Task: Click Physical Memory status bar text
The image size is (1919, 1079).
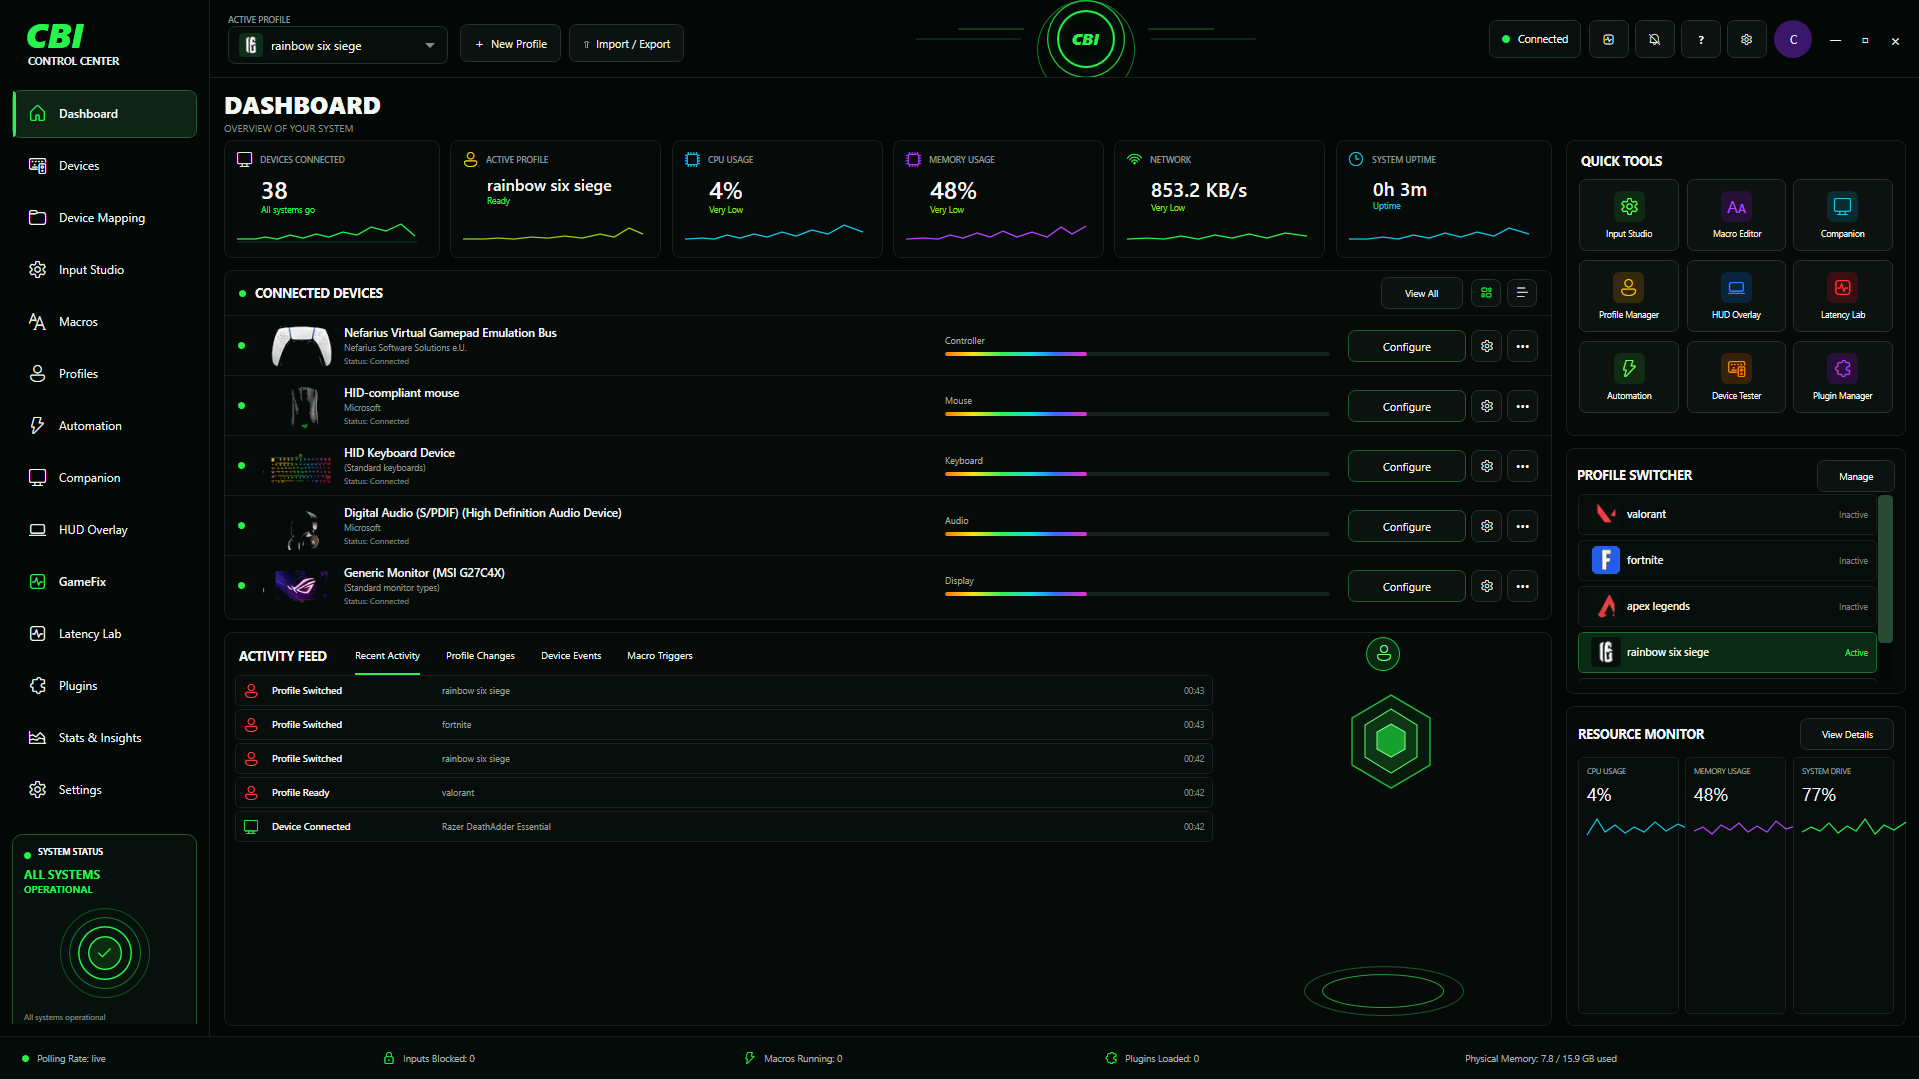Action: pos(1540,1059)
